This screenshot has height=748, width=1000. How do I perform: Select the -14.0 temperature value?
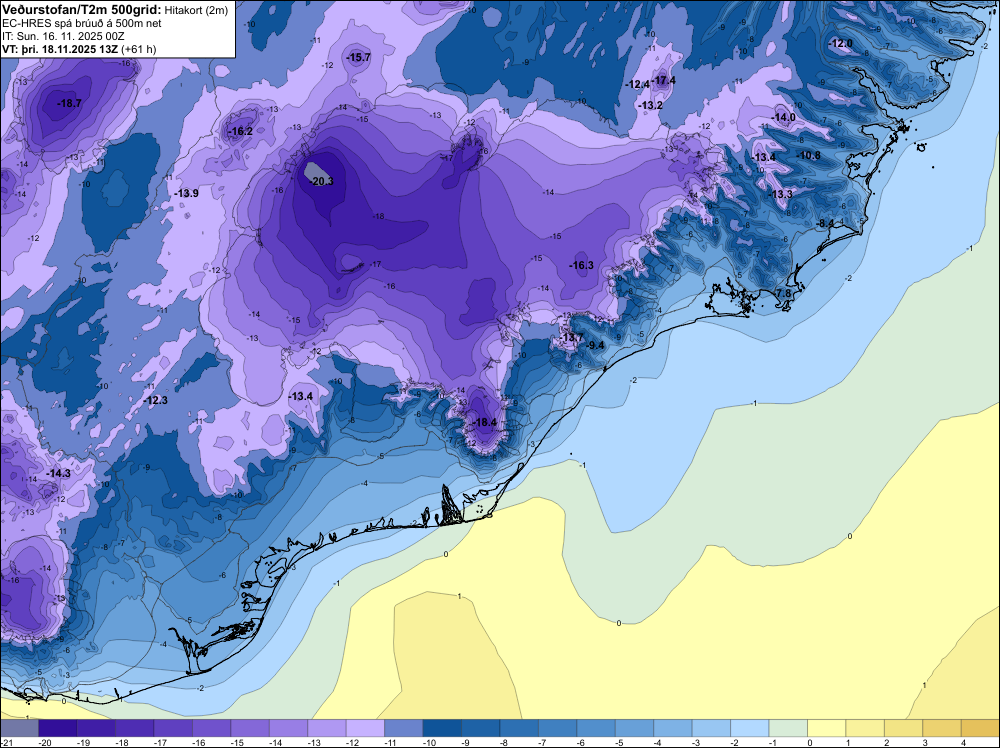784,117
